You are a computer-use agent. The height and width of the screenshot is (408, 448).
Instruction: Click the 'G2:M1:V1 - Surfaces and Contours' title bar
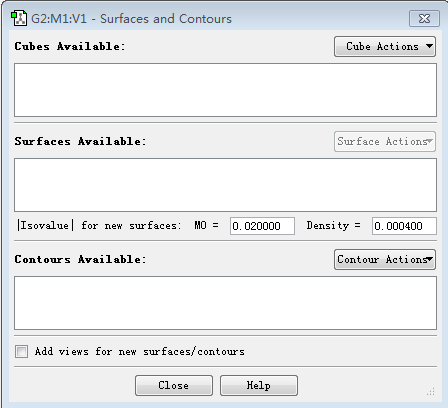[x=131, y=19]
